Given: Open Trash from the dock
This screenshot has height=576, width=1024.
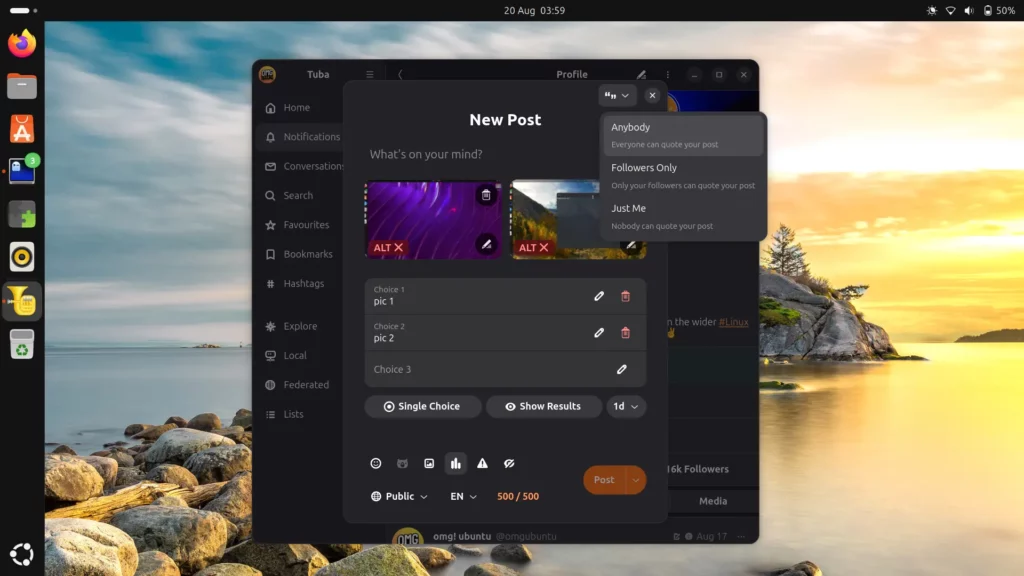Looking at the screenshot, I should [x=22, y=344].
